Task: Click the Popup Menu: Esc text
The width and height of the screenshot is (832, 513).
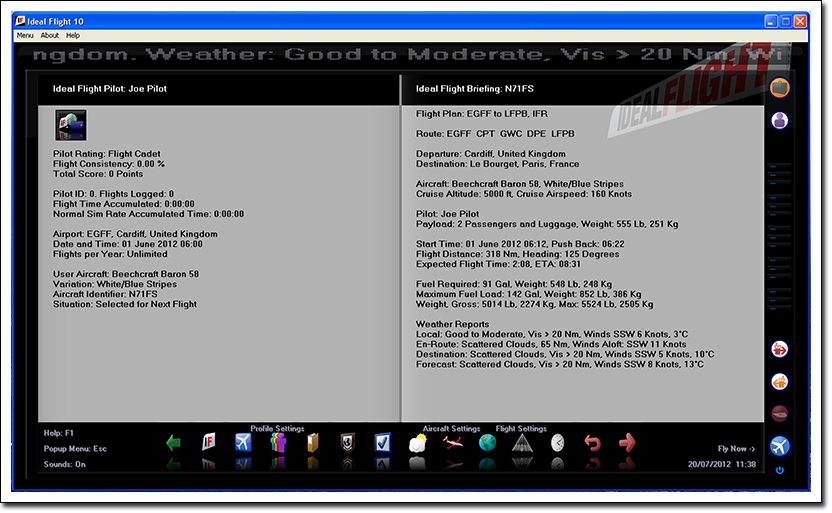Action: click(75, 449)
